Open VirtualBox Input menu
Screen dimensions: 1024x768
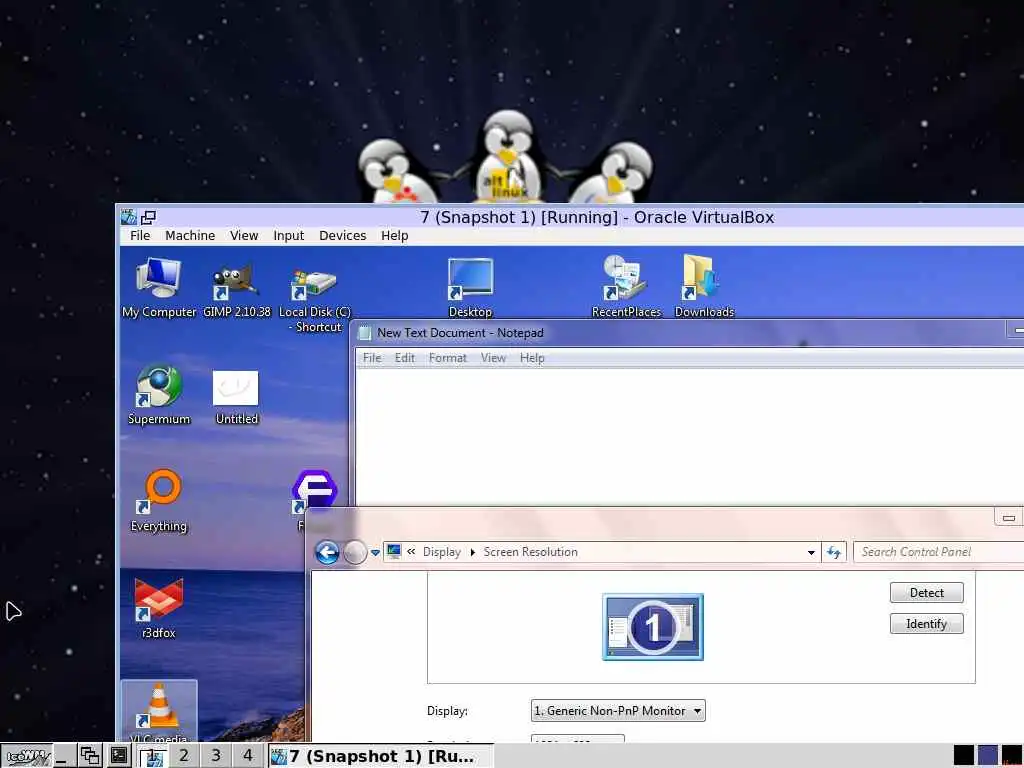pyautogui.click(x=288, y=236)
